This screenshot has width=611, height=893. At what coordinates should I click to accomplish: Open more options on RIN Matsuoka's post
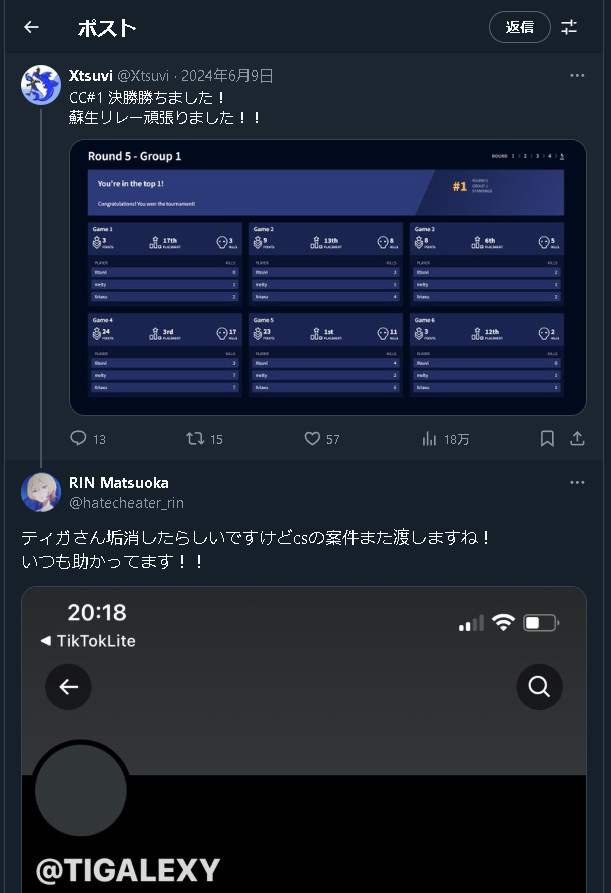coord(577,482)
